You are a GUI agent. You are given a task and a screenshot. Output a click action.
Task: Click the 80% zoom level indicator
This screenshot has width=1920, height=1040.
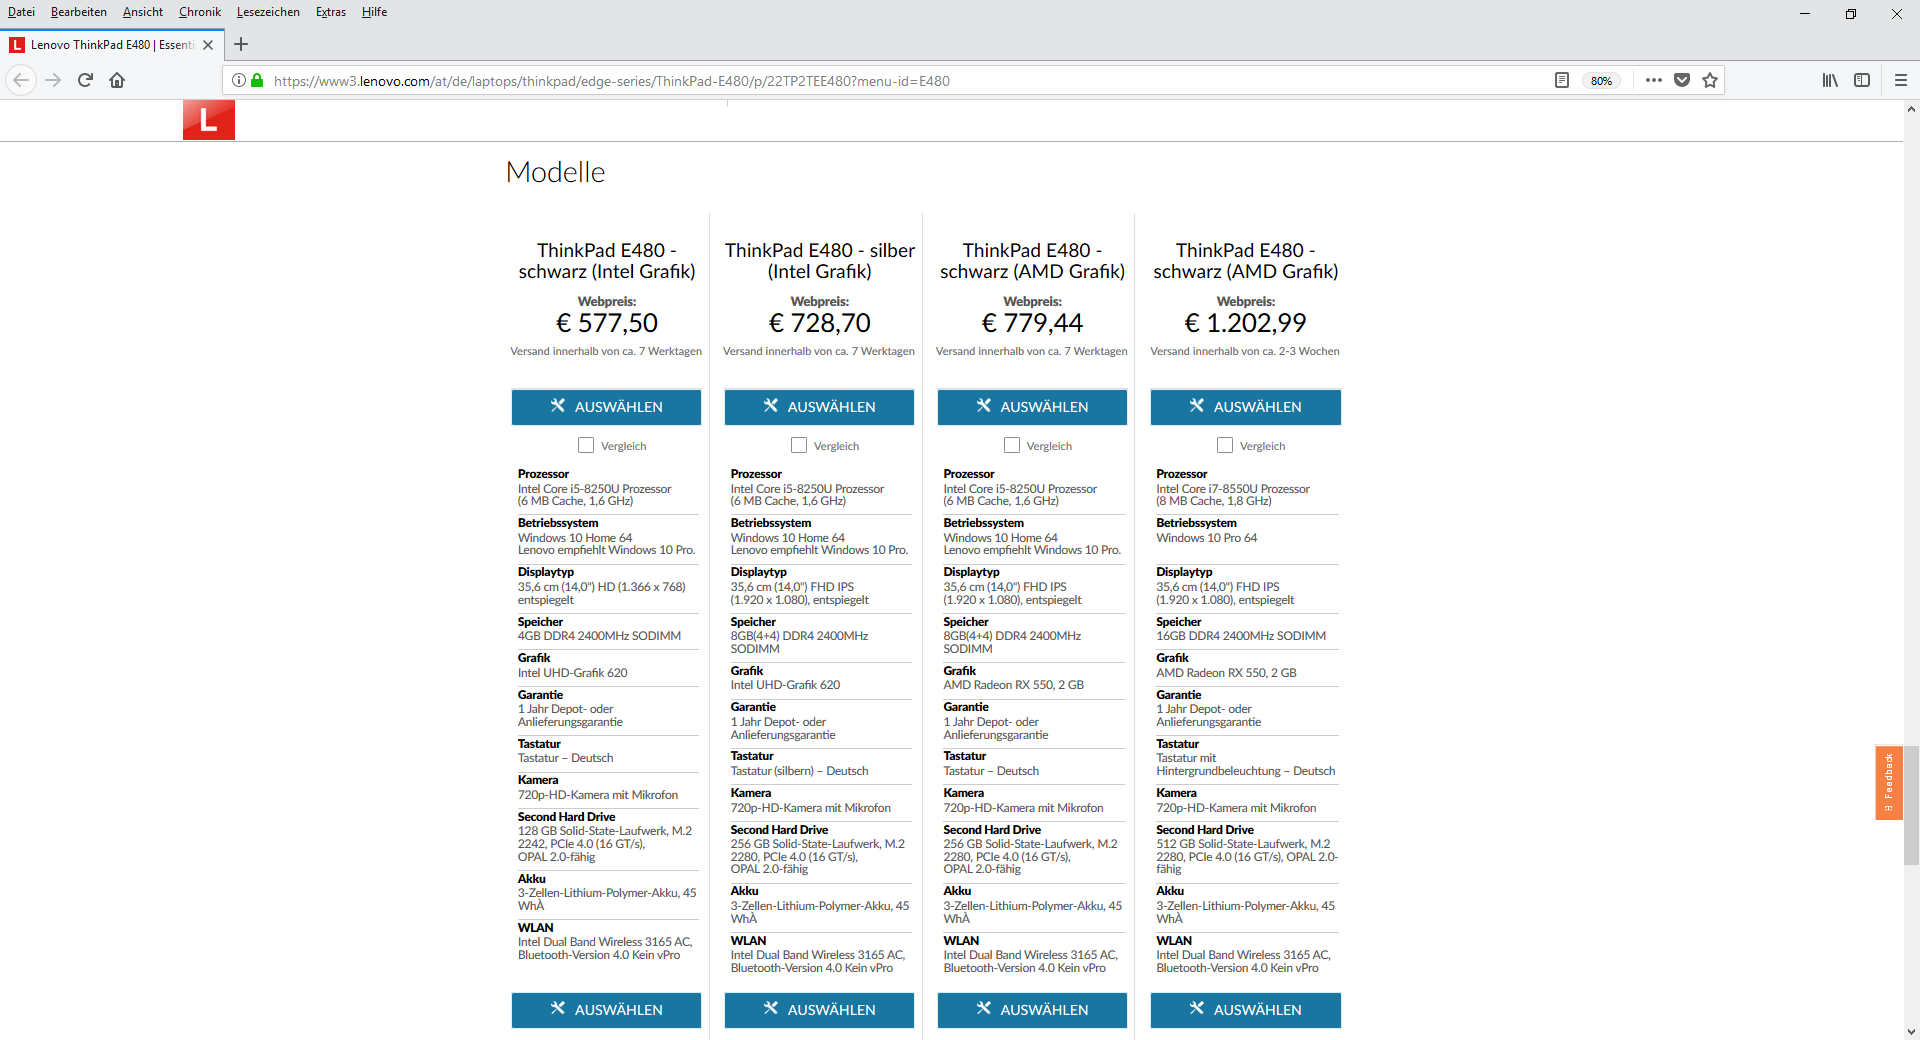[x=1601, y=81]
